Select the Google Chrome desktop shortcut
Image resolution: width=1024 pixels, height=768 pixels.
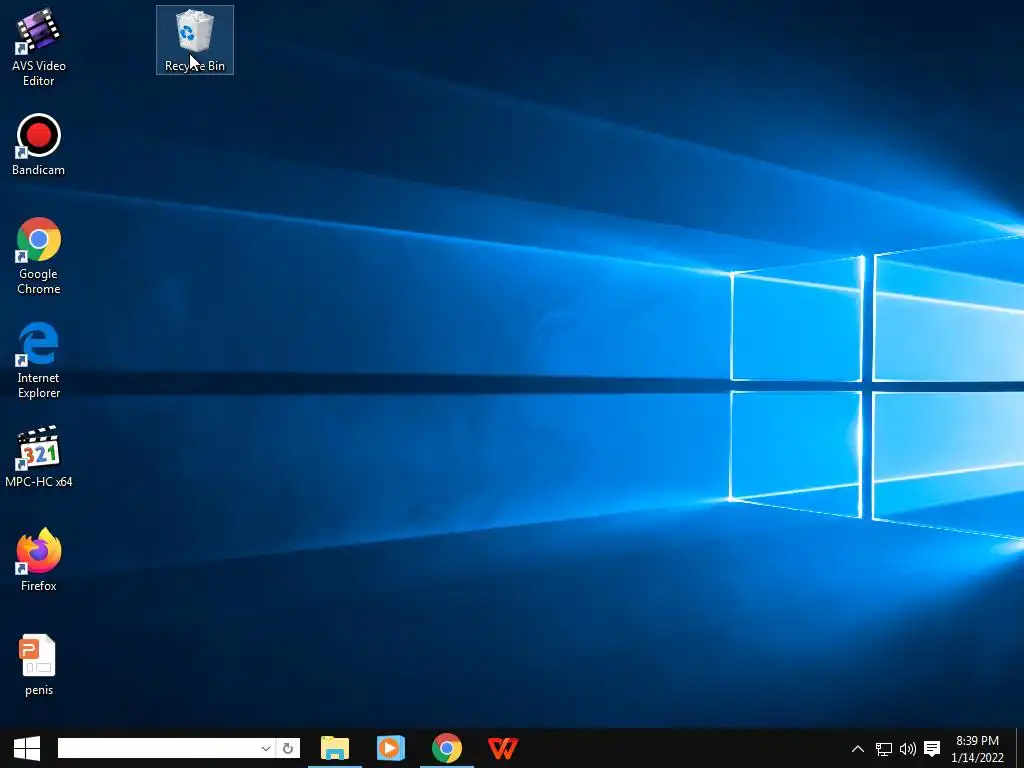pyautogui.click(x=39, y=256)
